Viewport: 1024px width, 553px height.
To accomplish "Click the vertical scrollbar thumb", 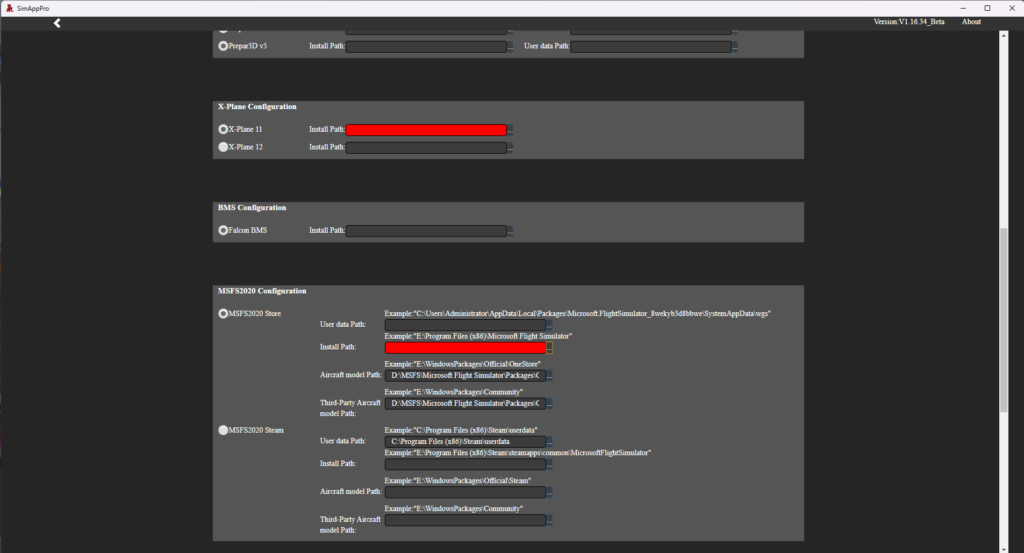I will tap(1004, 320).
